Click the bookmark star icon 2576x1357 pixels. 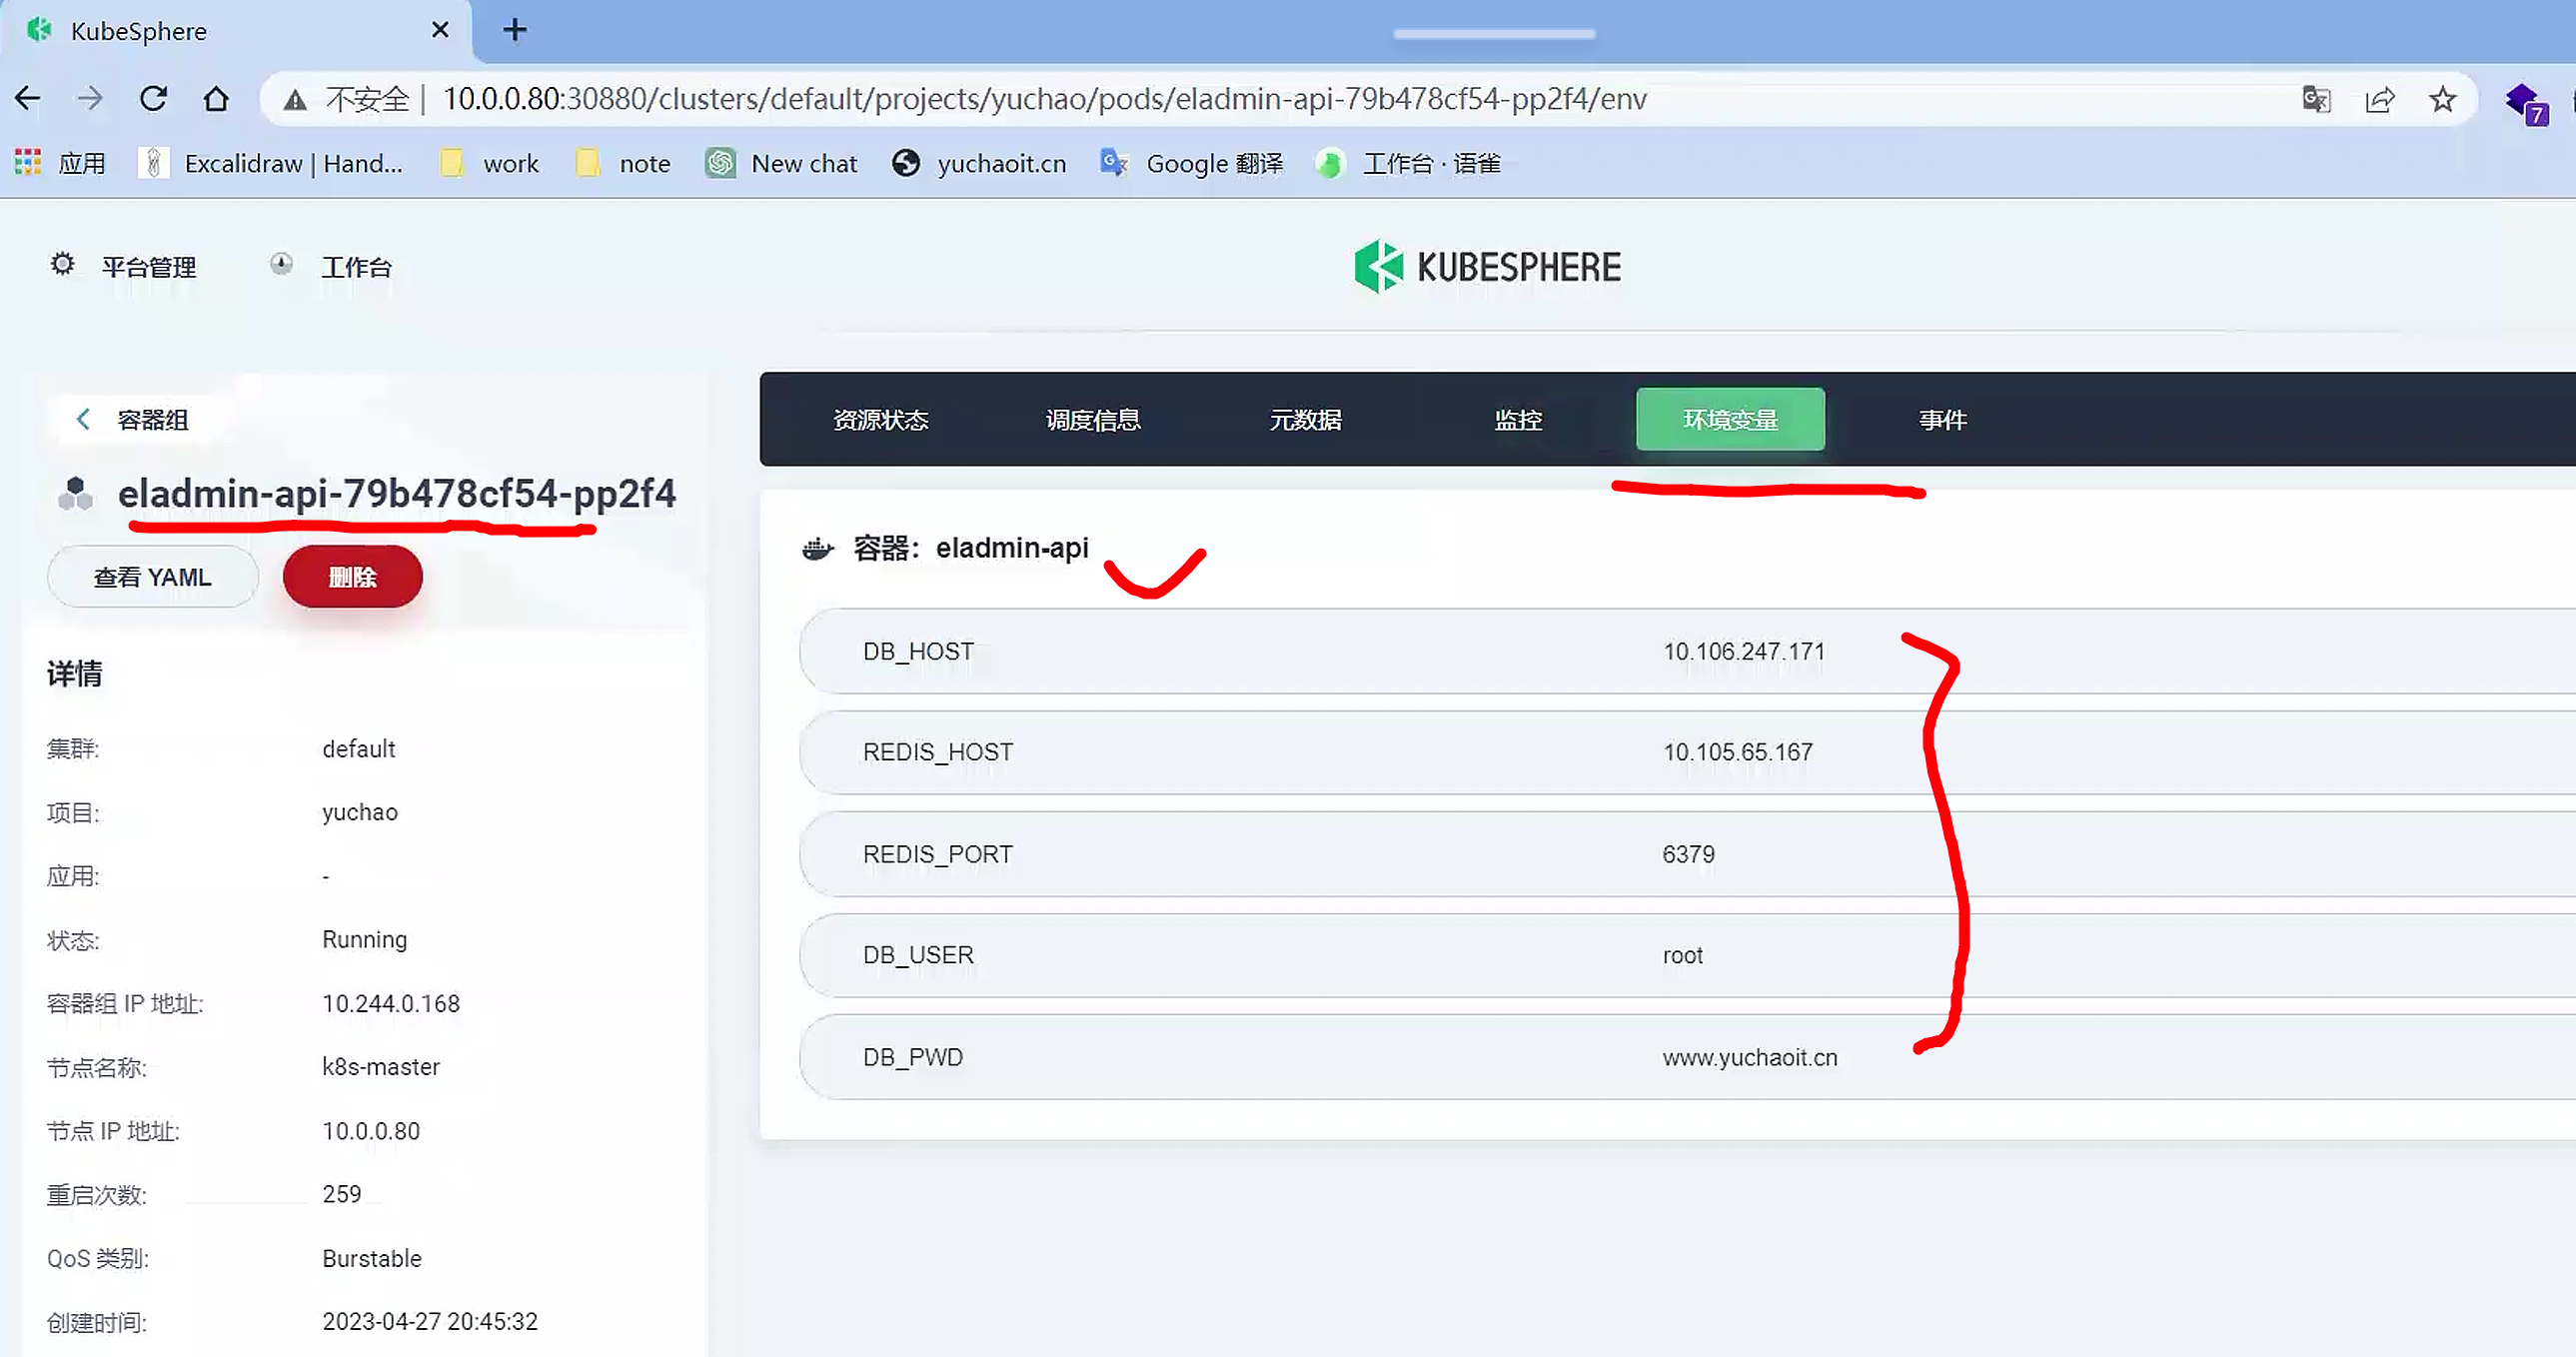click(x=2442, y=99)
